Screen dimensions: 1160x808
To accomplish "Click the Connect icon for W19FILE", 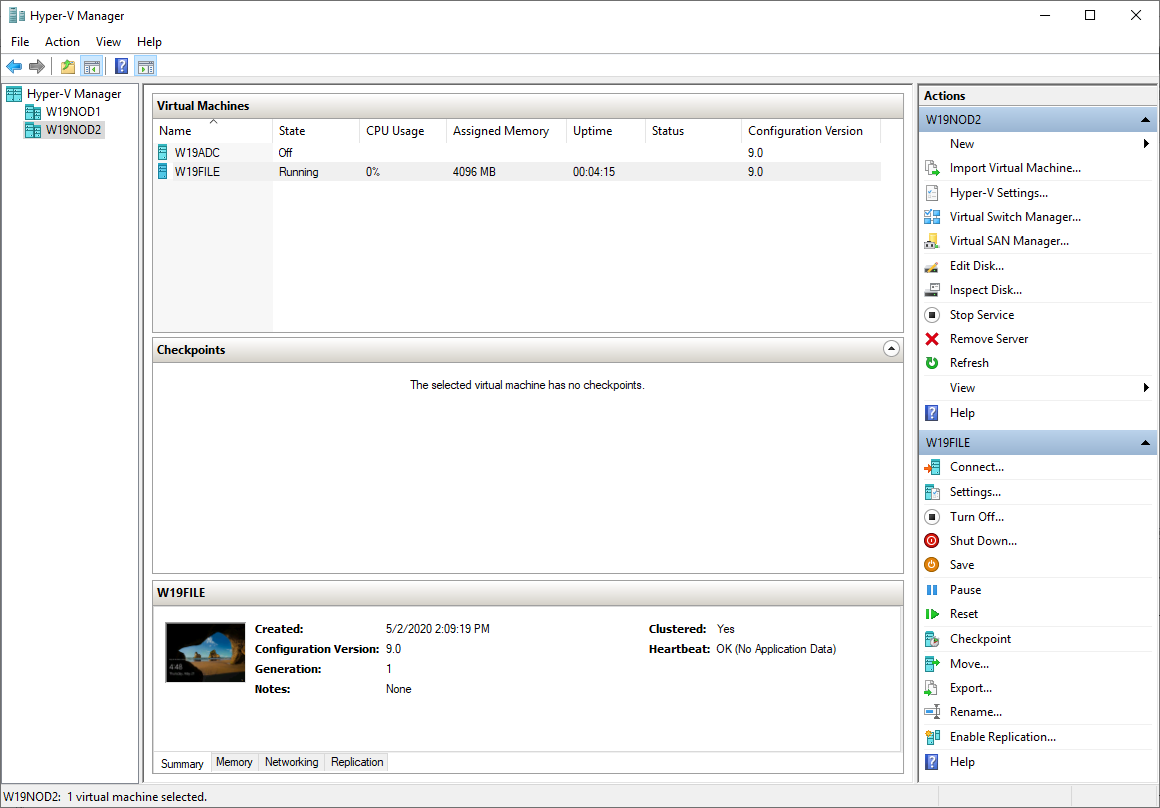I will (x=932, y=467).
